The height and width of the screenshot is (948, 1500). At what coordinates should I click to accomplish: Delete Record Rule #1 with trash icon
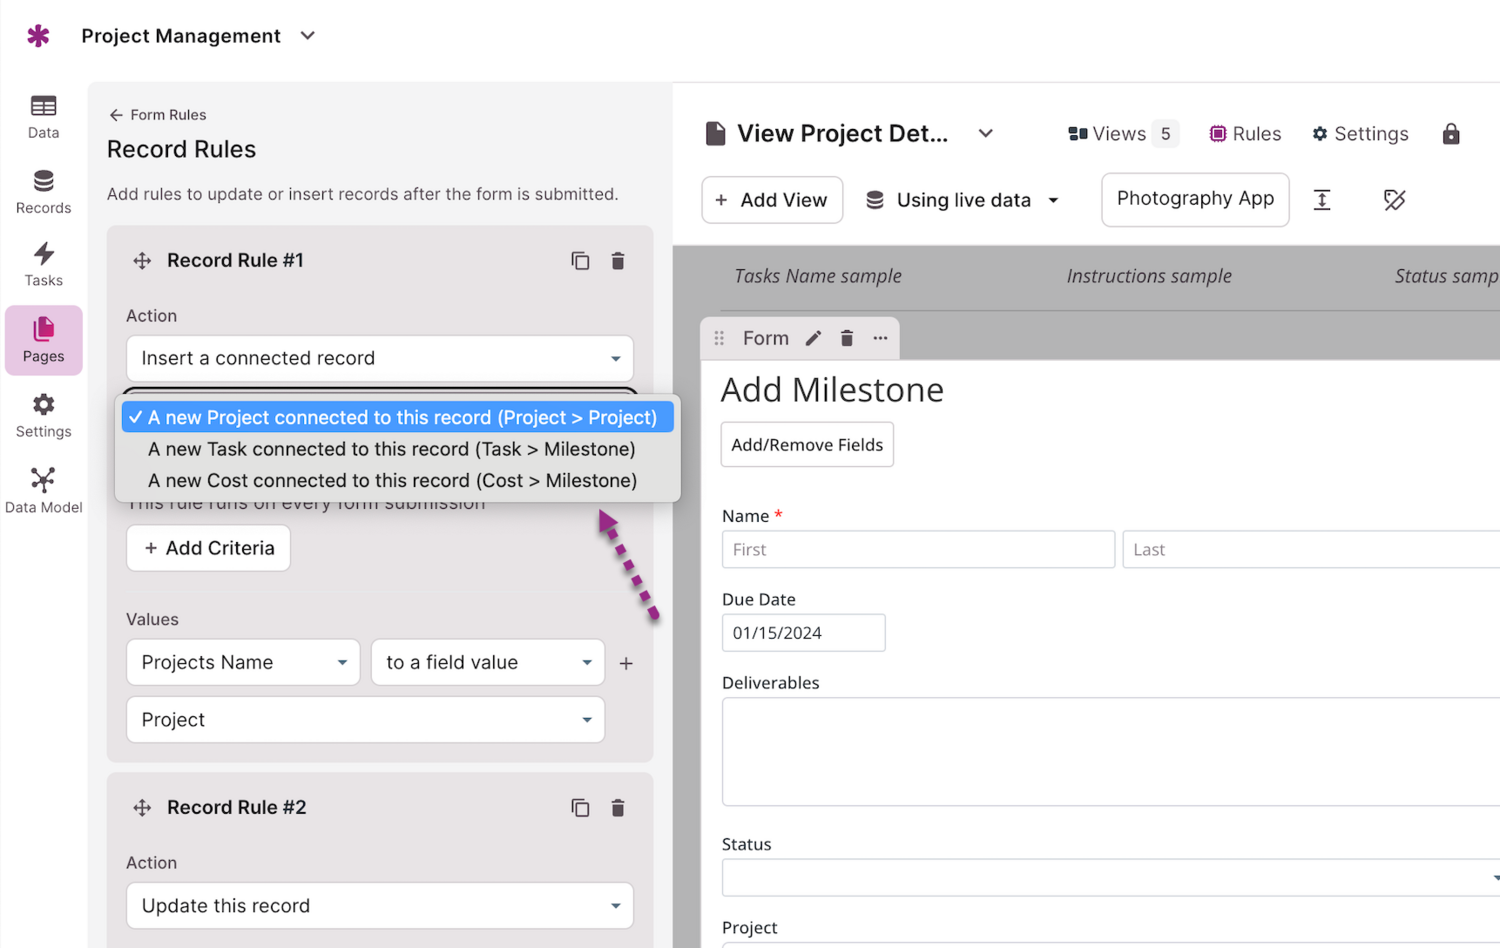coord(618,261)
